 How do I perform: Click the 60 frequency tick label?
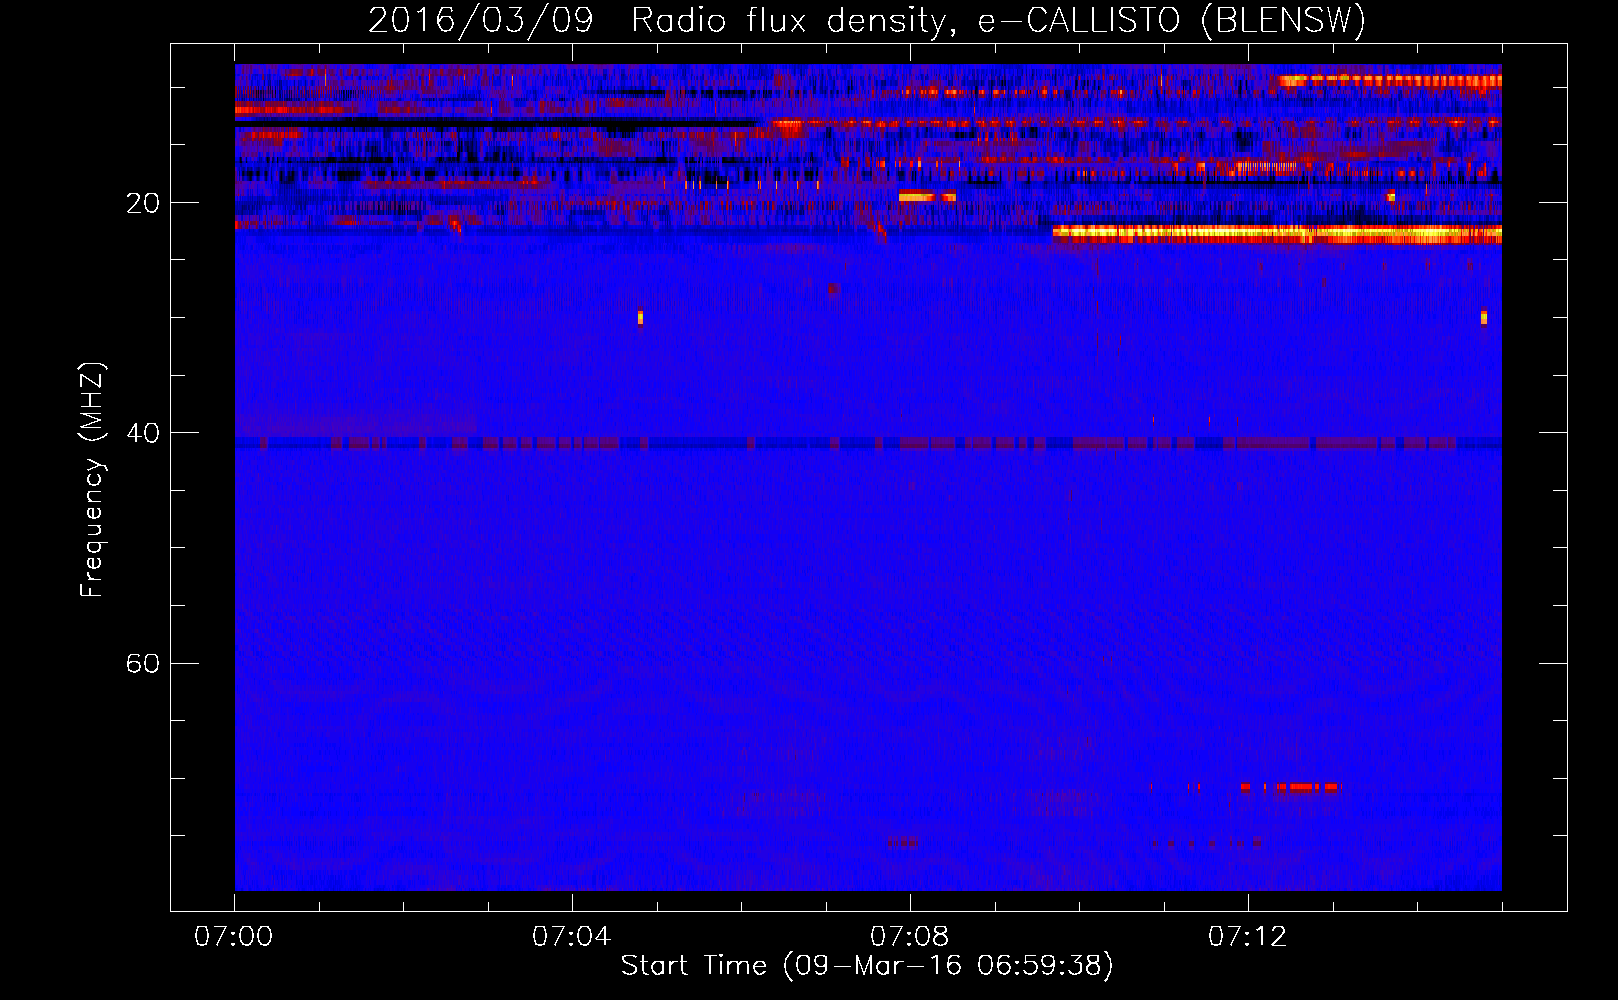[x=142, y=663]
